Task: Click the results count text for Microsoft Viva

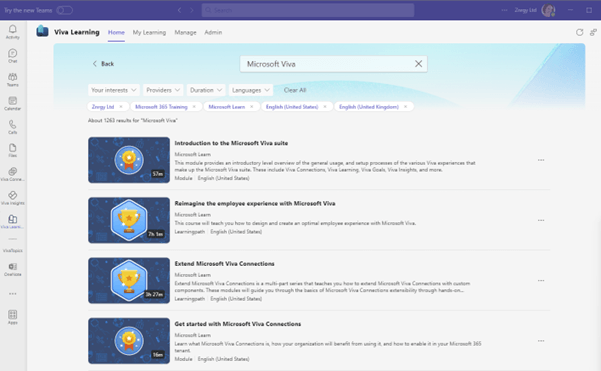Action: tap(133, 120)
